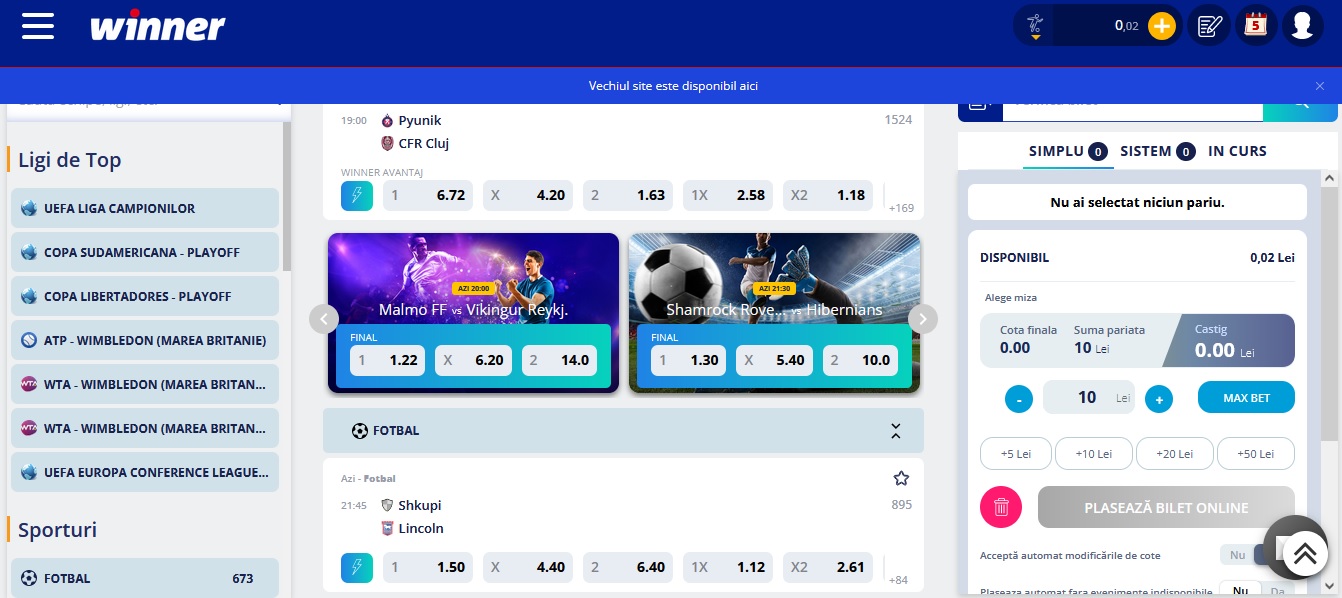
Task: Favorite the Shkupi vs Lincoln match star
Action: [x=901, y=478]
